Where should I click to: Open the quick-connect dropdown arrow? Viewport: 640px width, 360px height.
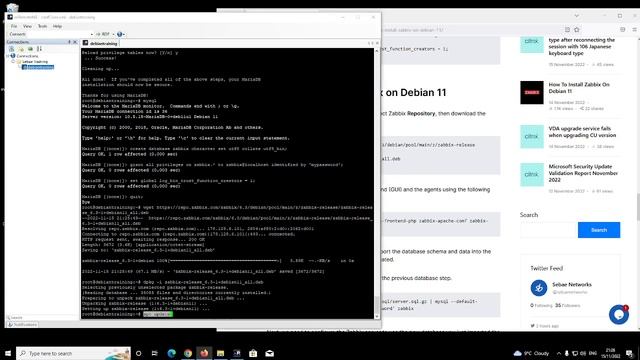[91, 34]
